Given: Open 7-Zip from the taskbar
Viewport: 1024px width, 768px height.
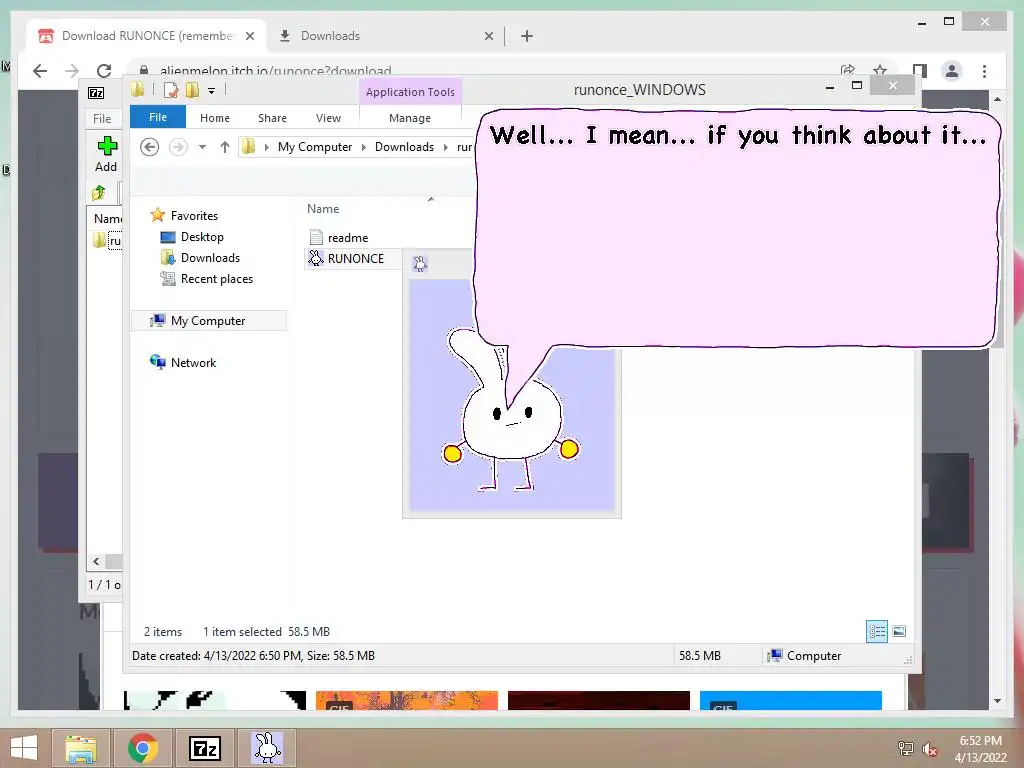Looking at the screenshot, I should 205,747.
